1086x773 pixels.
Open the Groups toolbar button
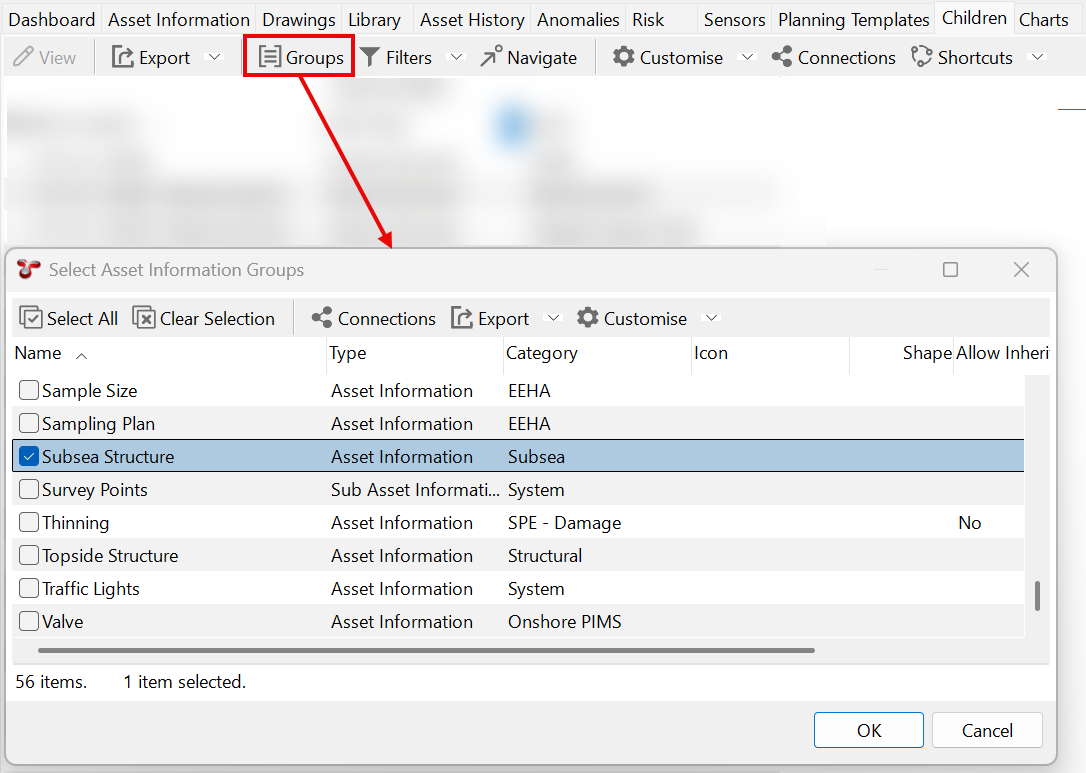[x=300, y=57]
